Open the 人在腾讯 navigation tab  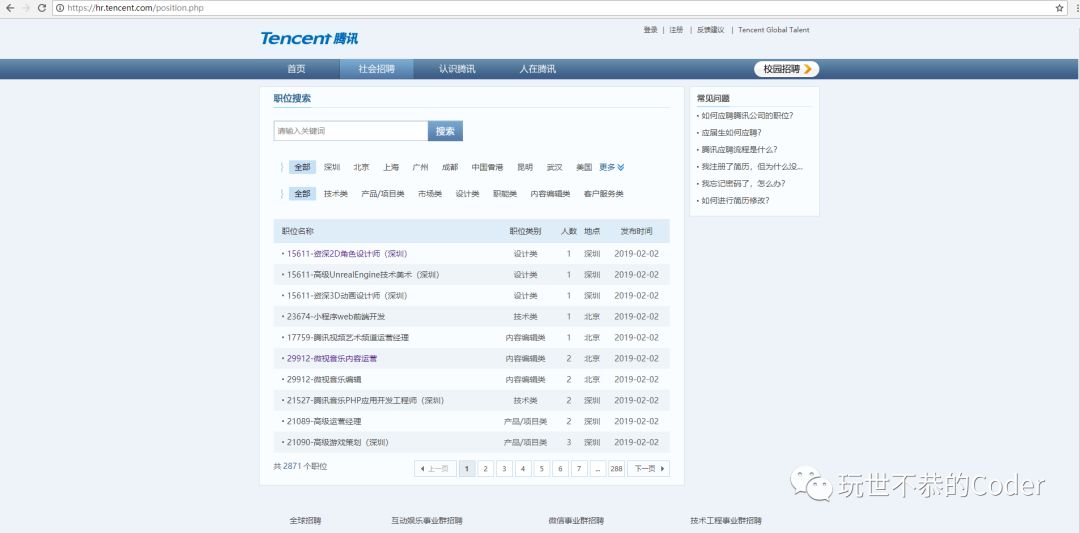coord(537,69)
